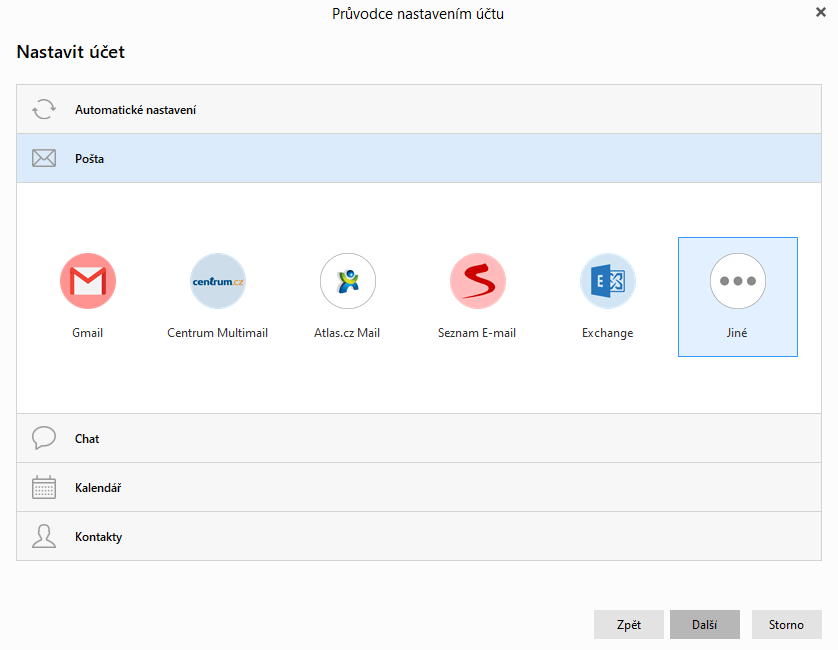Open the Kontakty section
Image resolution: width=838 pixels, height=650 pixels.
98,536
